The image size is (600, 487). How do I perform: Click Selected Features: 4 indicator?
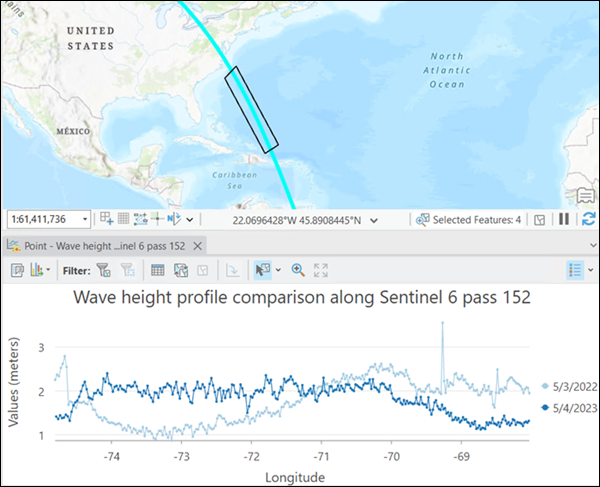470,219
